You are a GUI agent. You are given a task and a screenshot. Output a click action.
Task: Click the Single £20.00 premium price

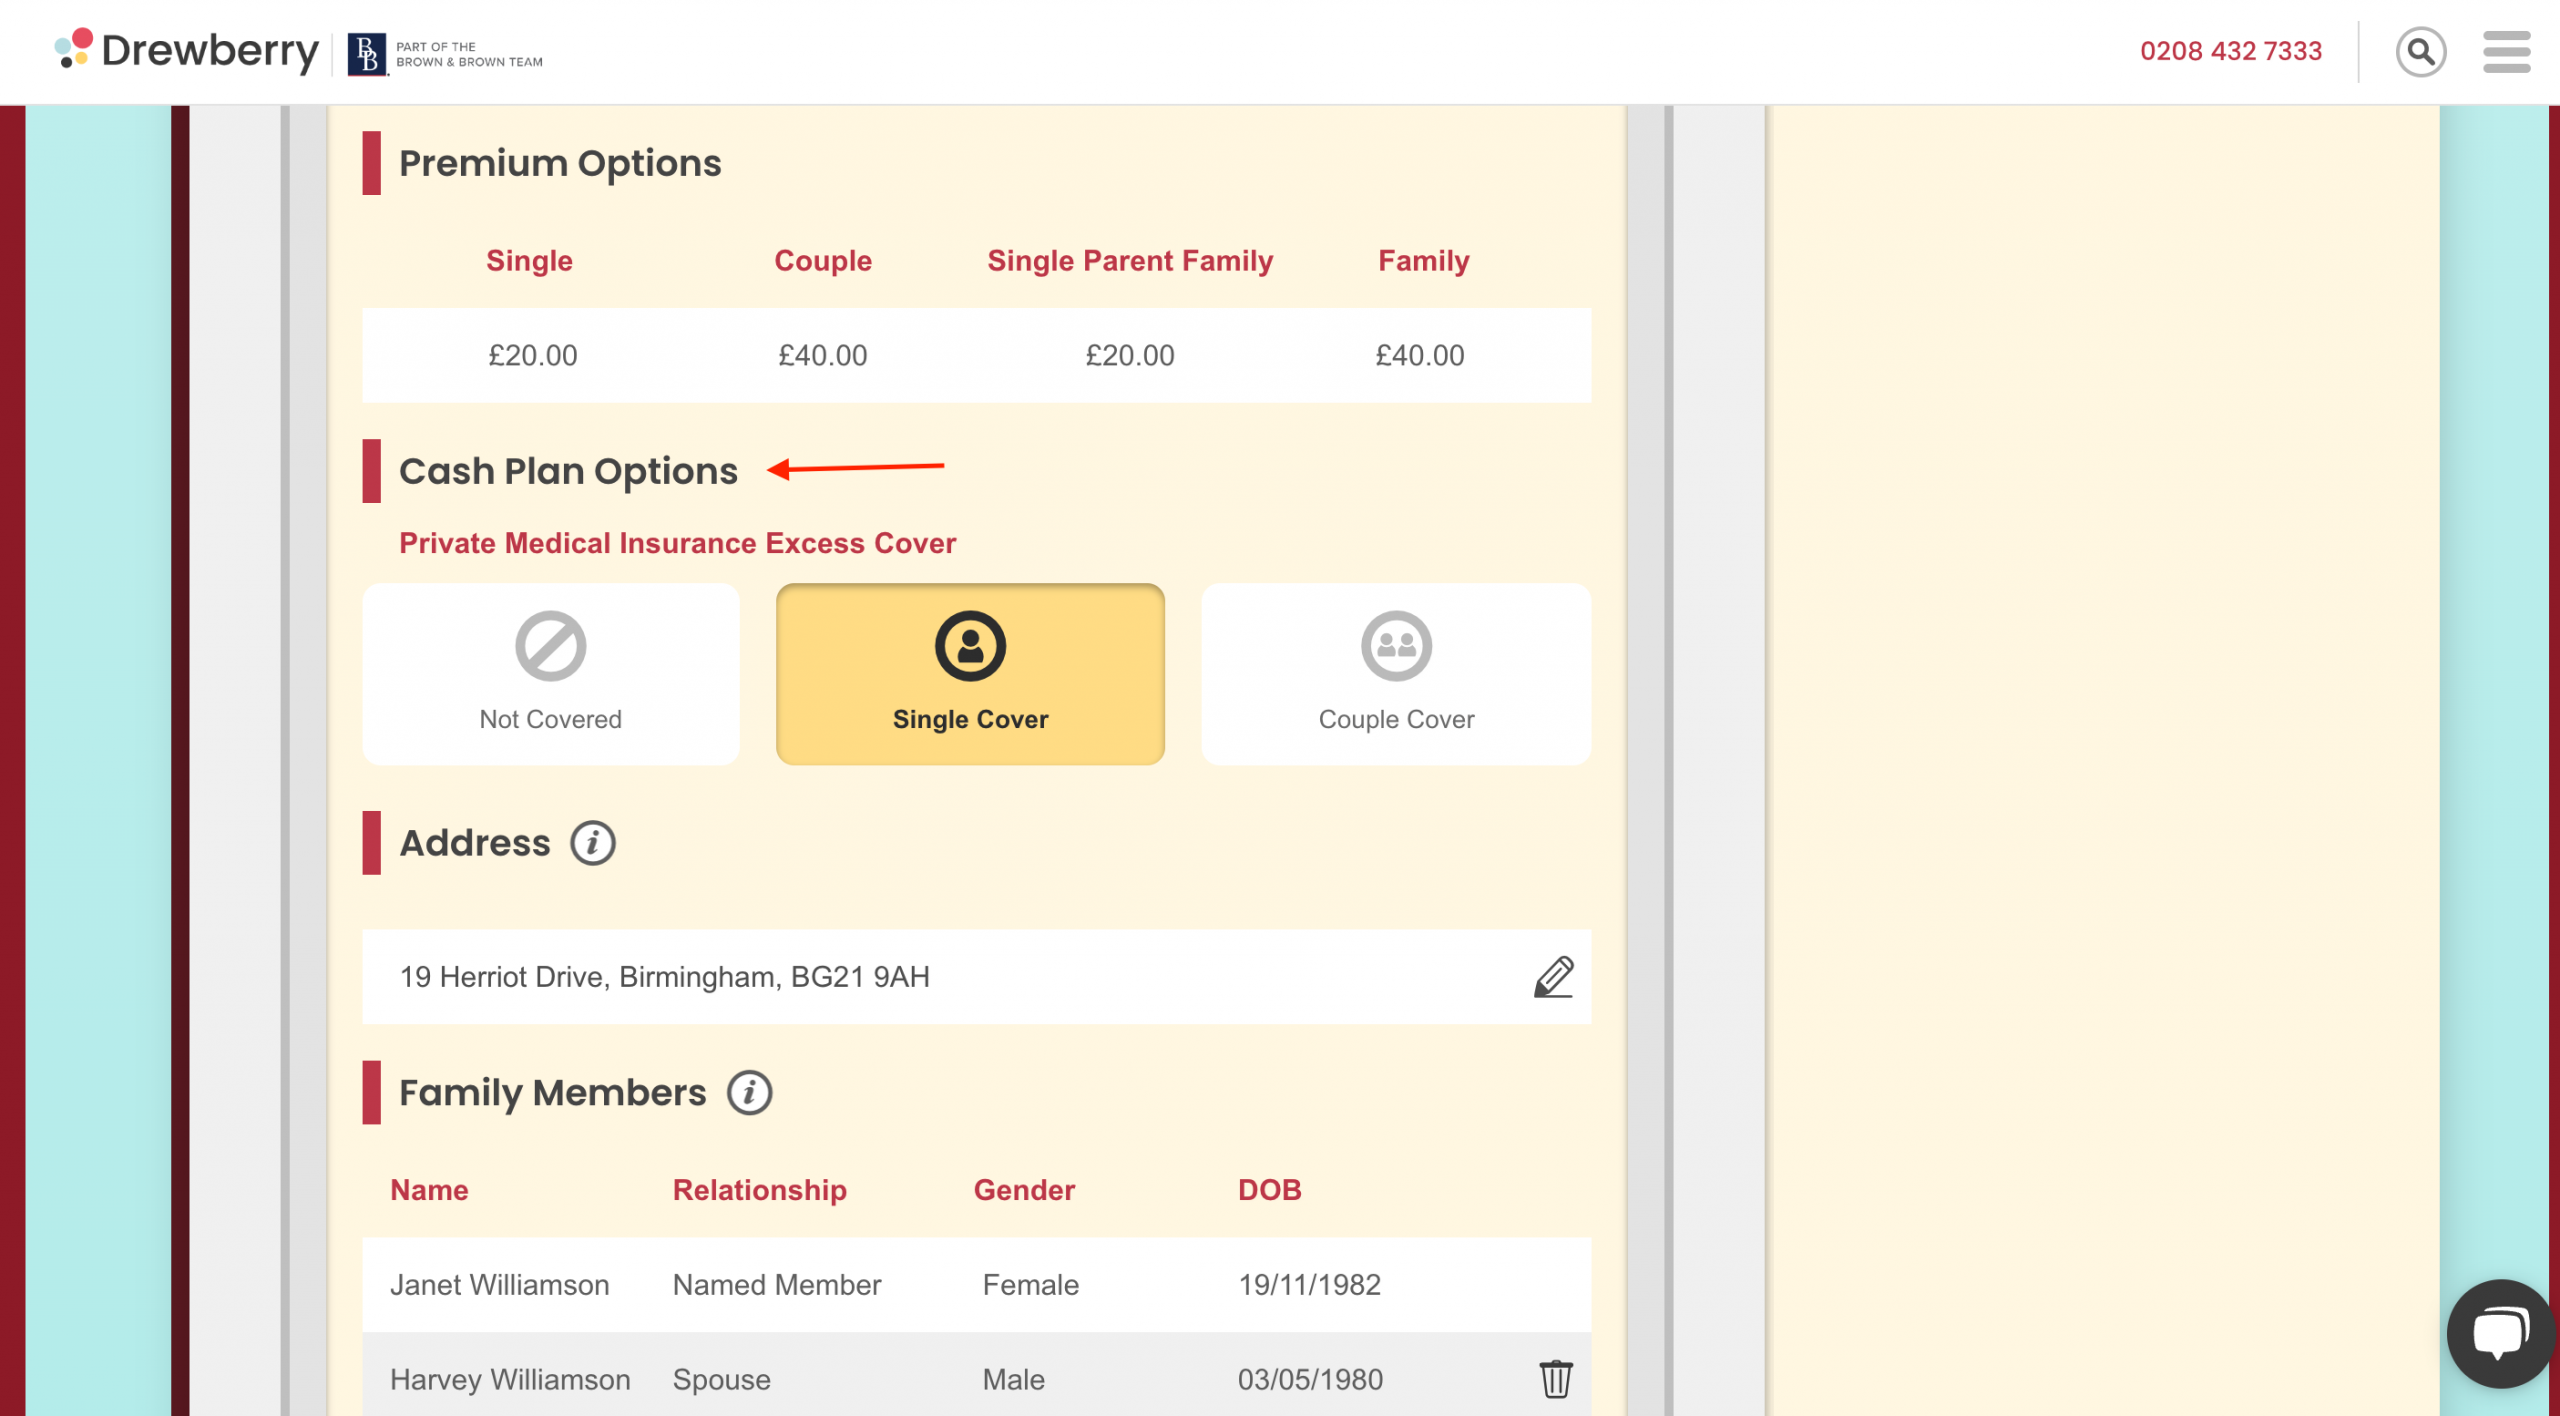532,355
